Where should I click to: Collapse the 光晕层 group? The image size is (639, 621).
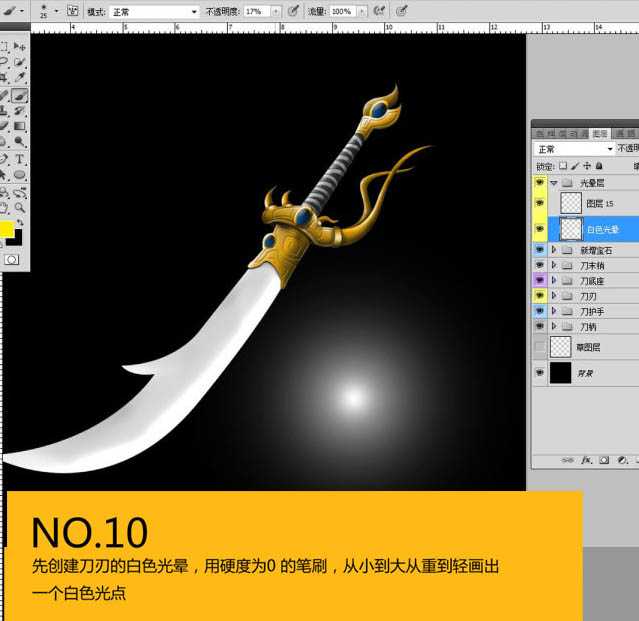tap(554, 183)
